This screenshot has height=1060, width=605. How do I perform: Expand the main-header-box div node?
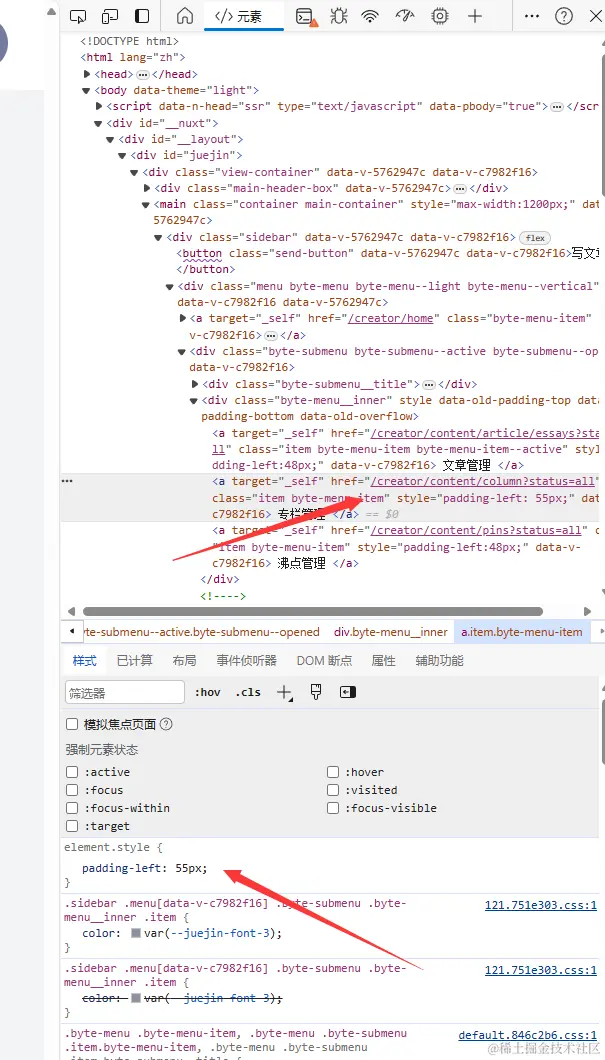(147, 189)
